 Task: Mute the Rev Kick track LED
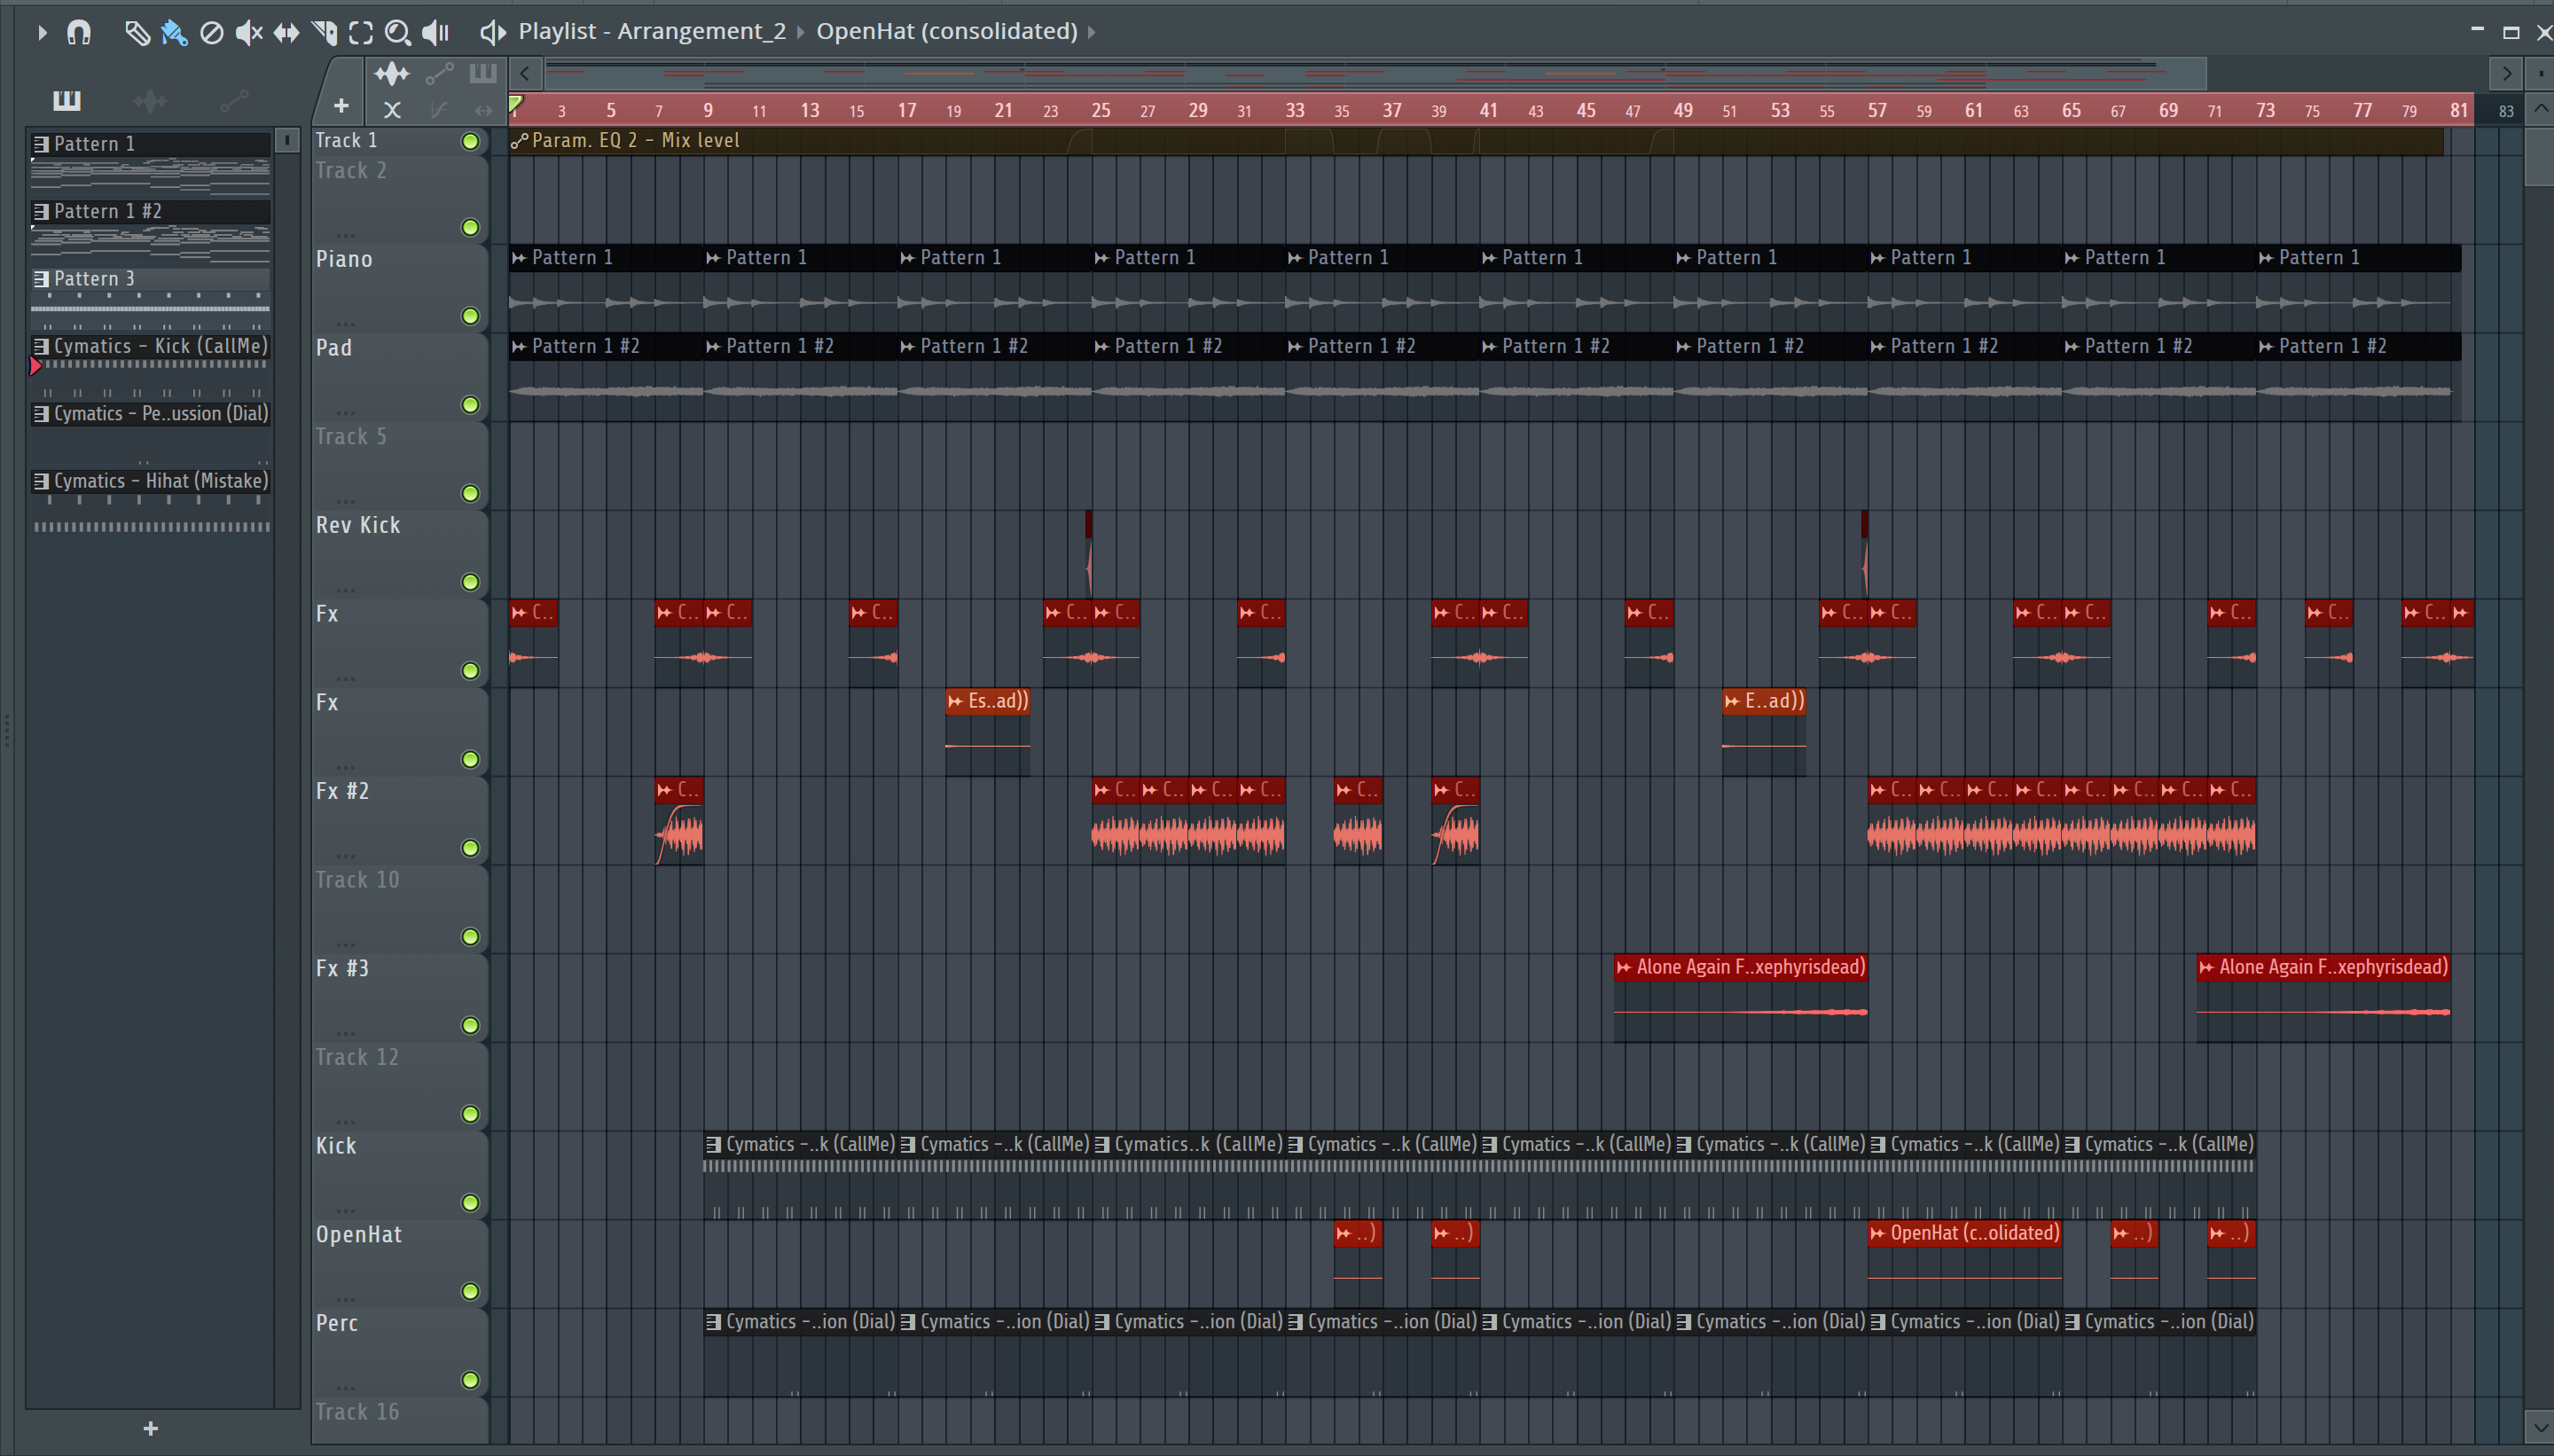point(470,582)
